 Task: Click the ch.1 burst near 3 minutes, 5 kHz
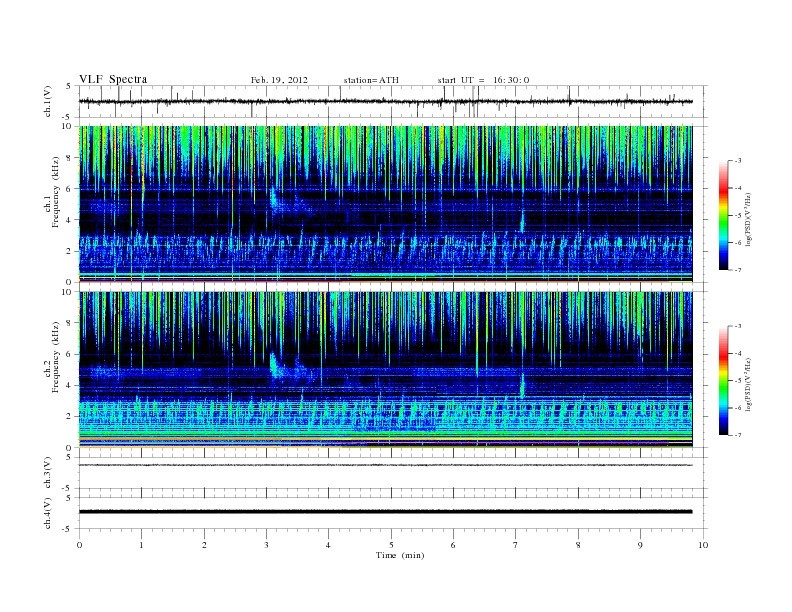(x=276, y=201)
